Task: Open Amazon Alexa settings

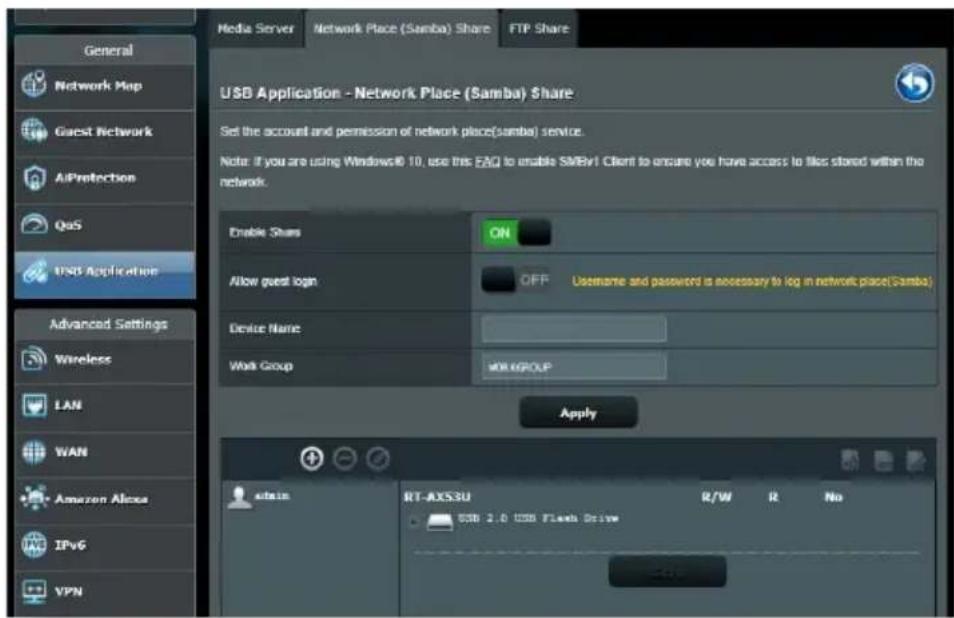Action: [x=105, y=499]
